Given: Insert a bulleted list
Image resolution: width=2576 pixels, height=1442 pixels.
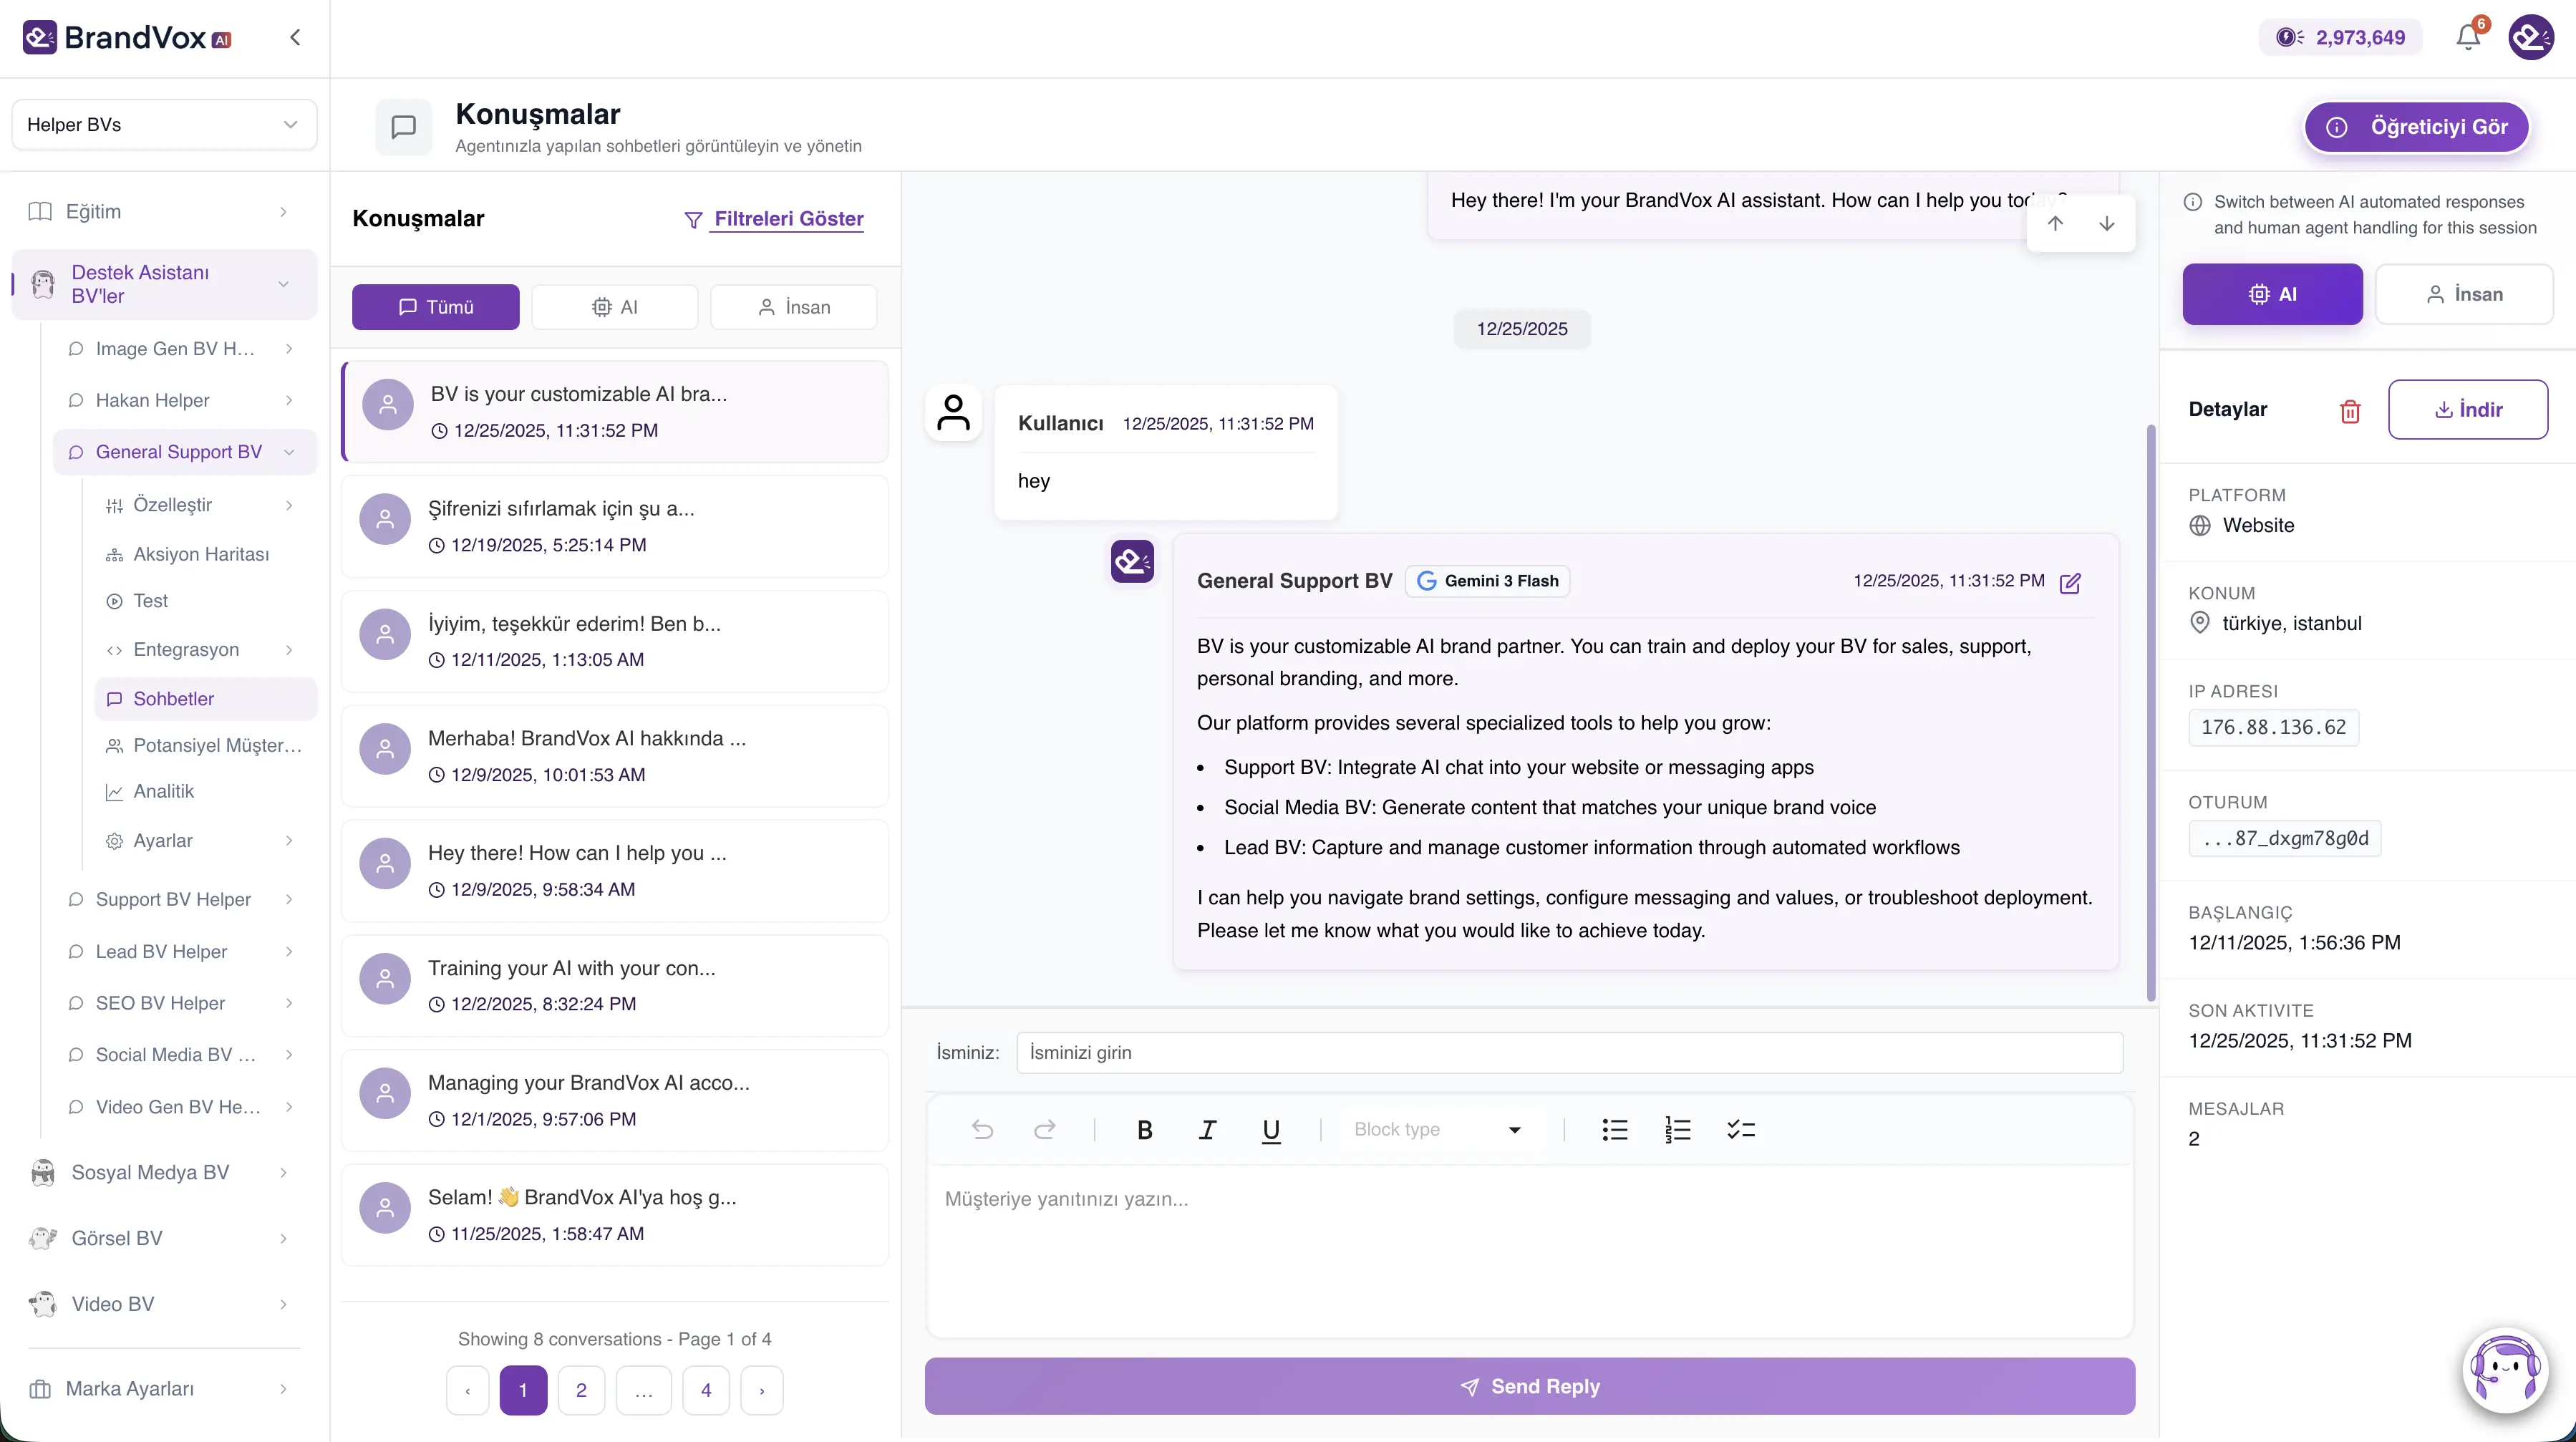Looking at the screenshot, I should [x=1615, y=1130].
